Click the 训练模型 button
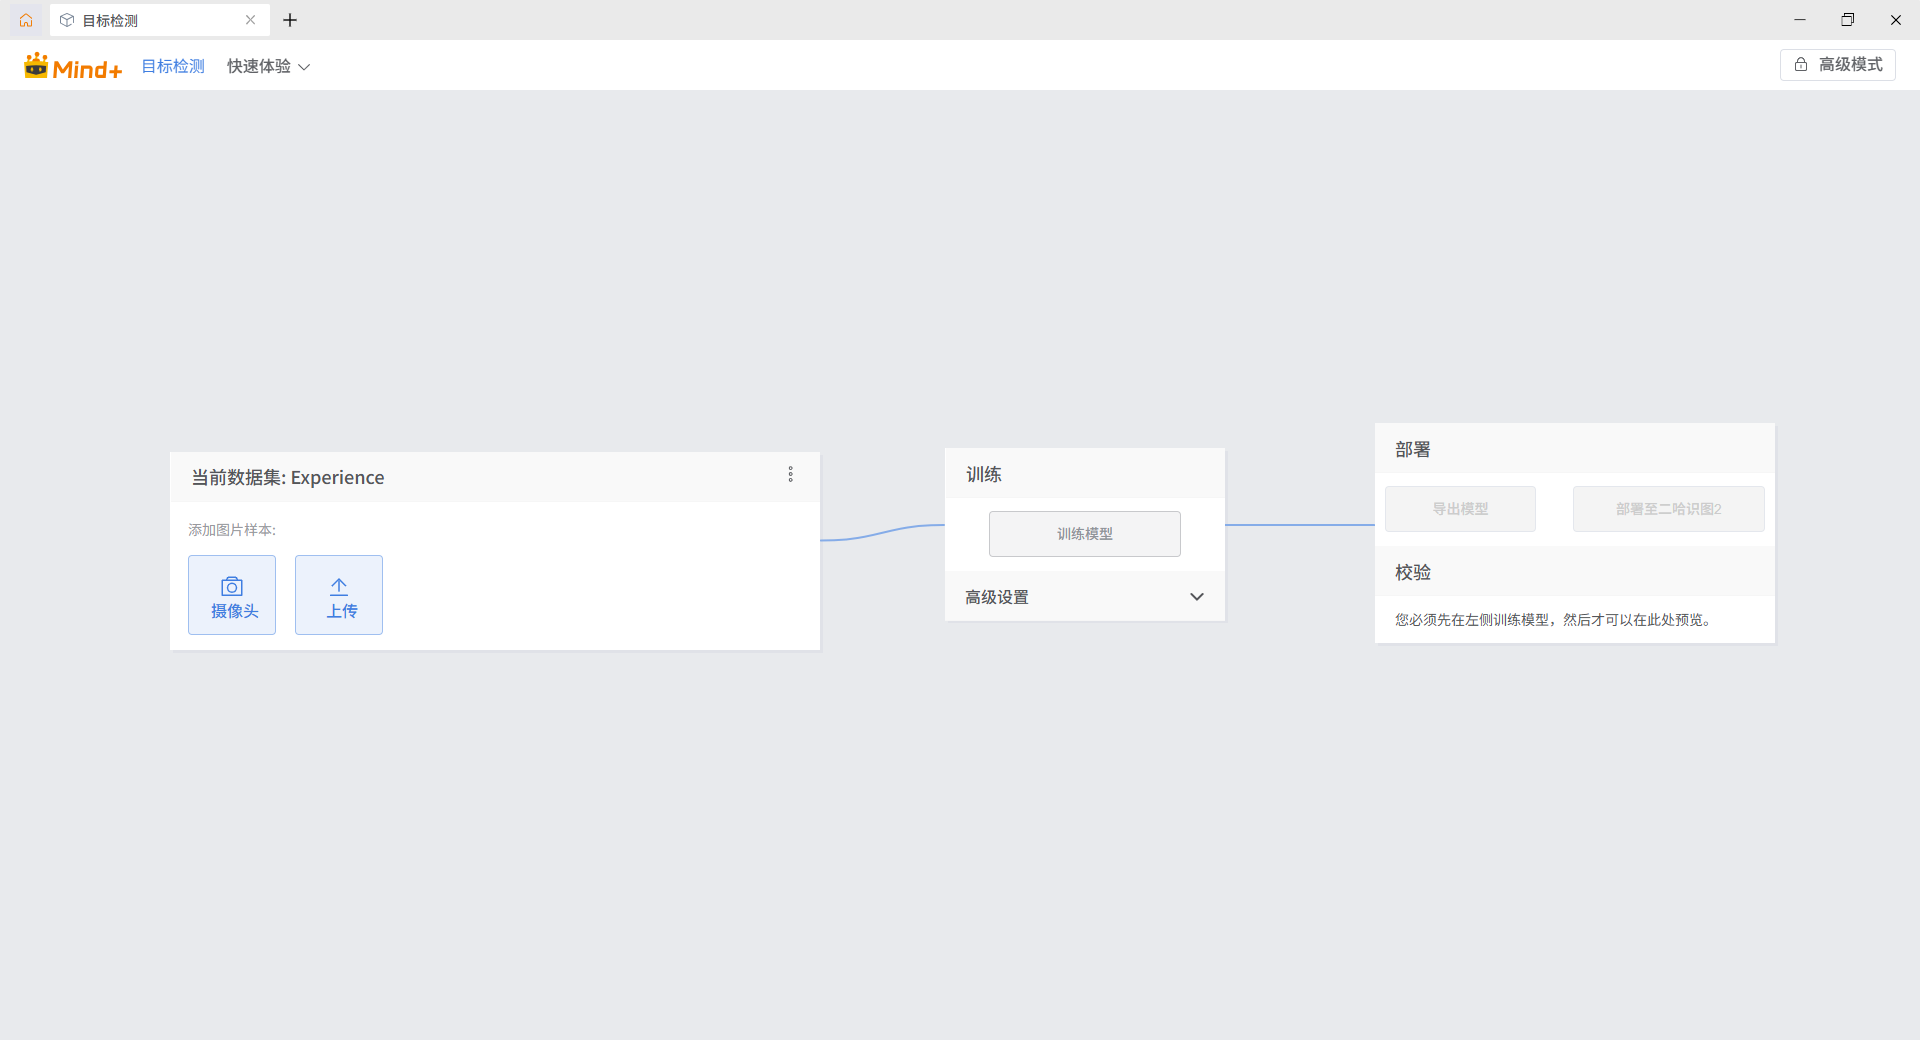 pyautogui.click(x=1085, y=534)
